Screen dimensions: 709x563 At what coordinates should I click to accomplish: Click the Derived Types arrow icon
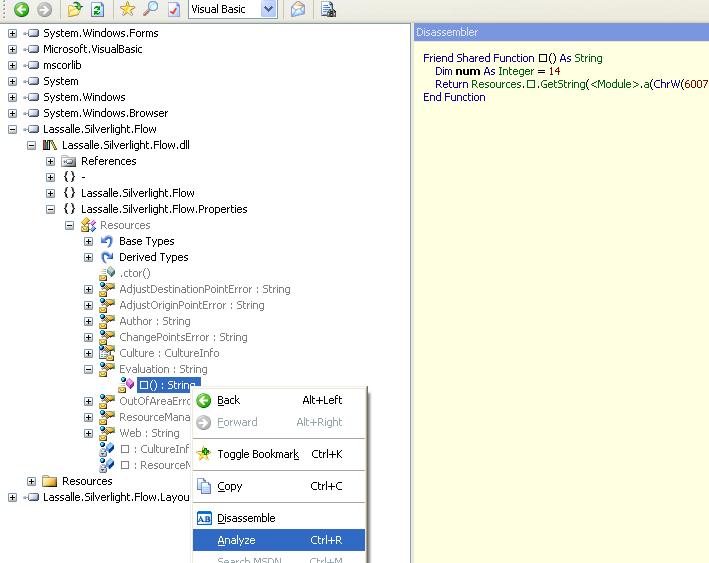click(107, 257)
